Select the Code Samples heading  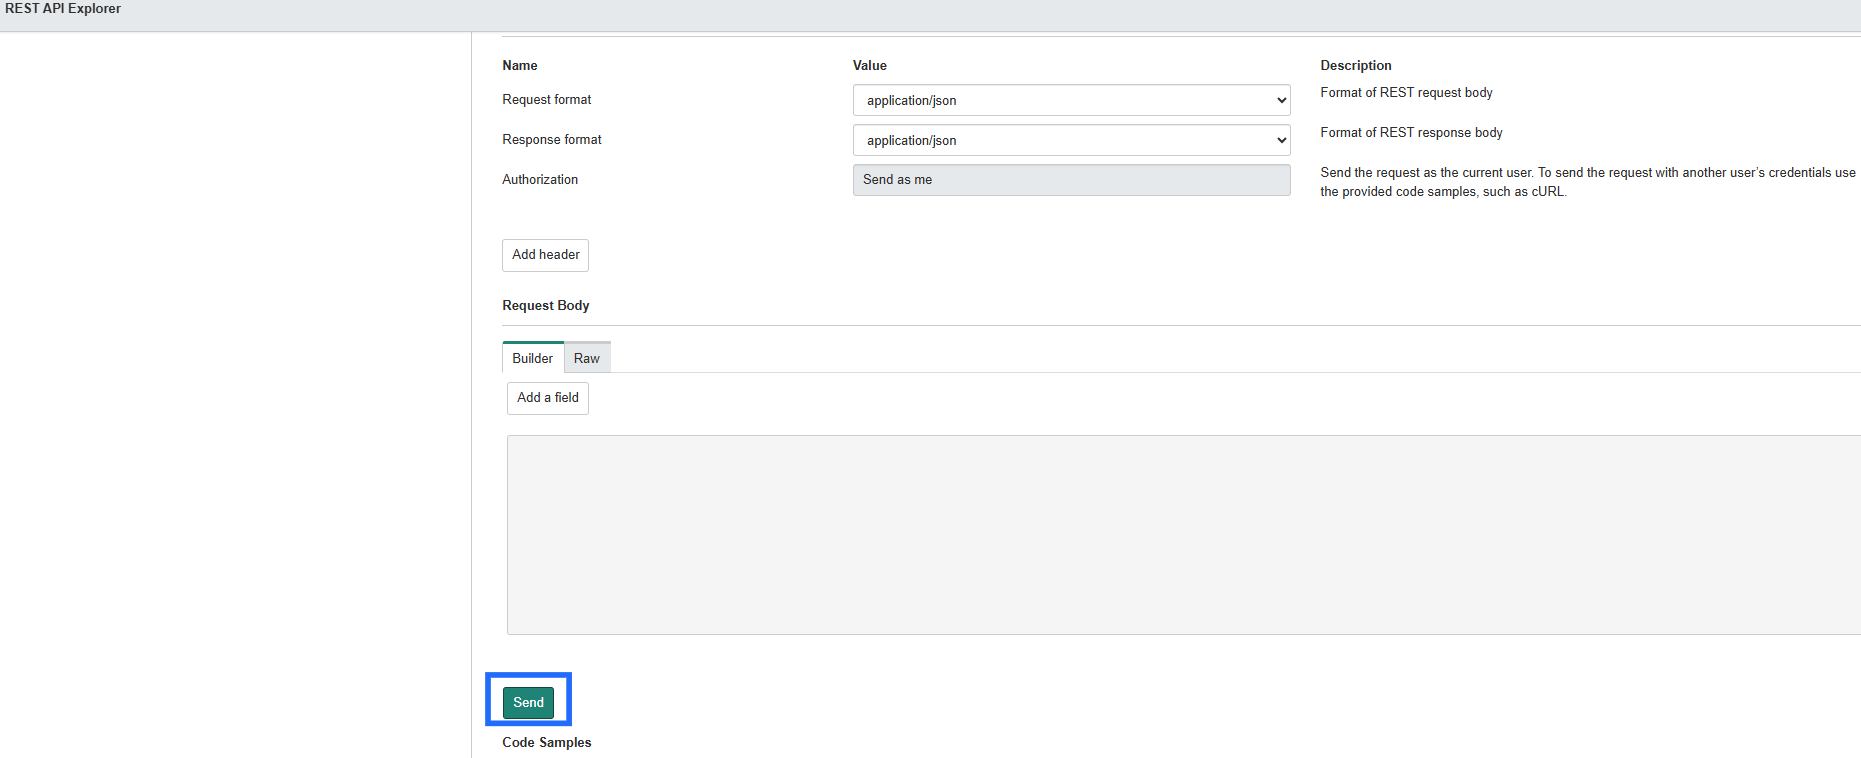click(x=546, y=742)
